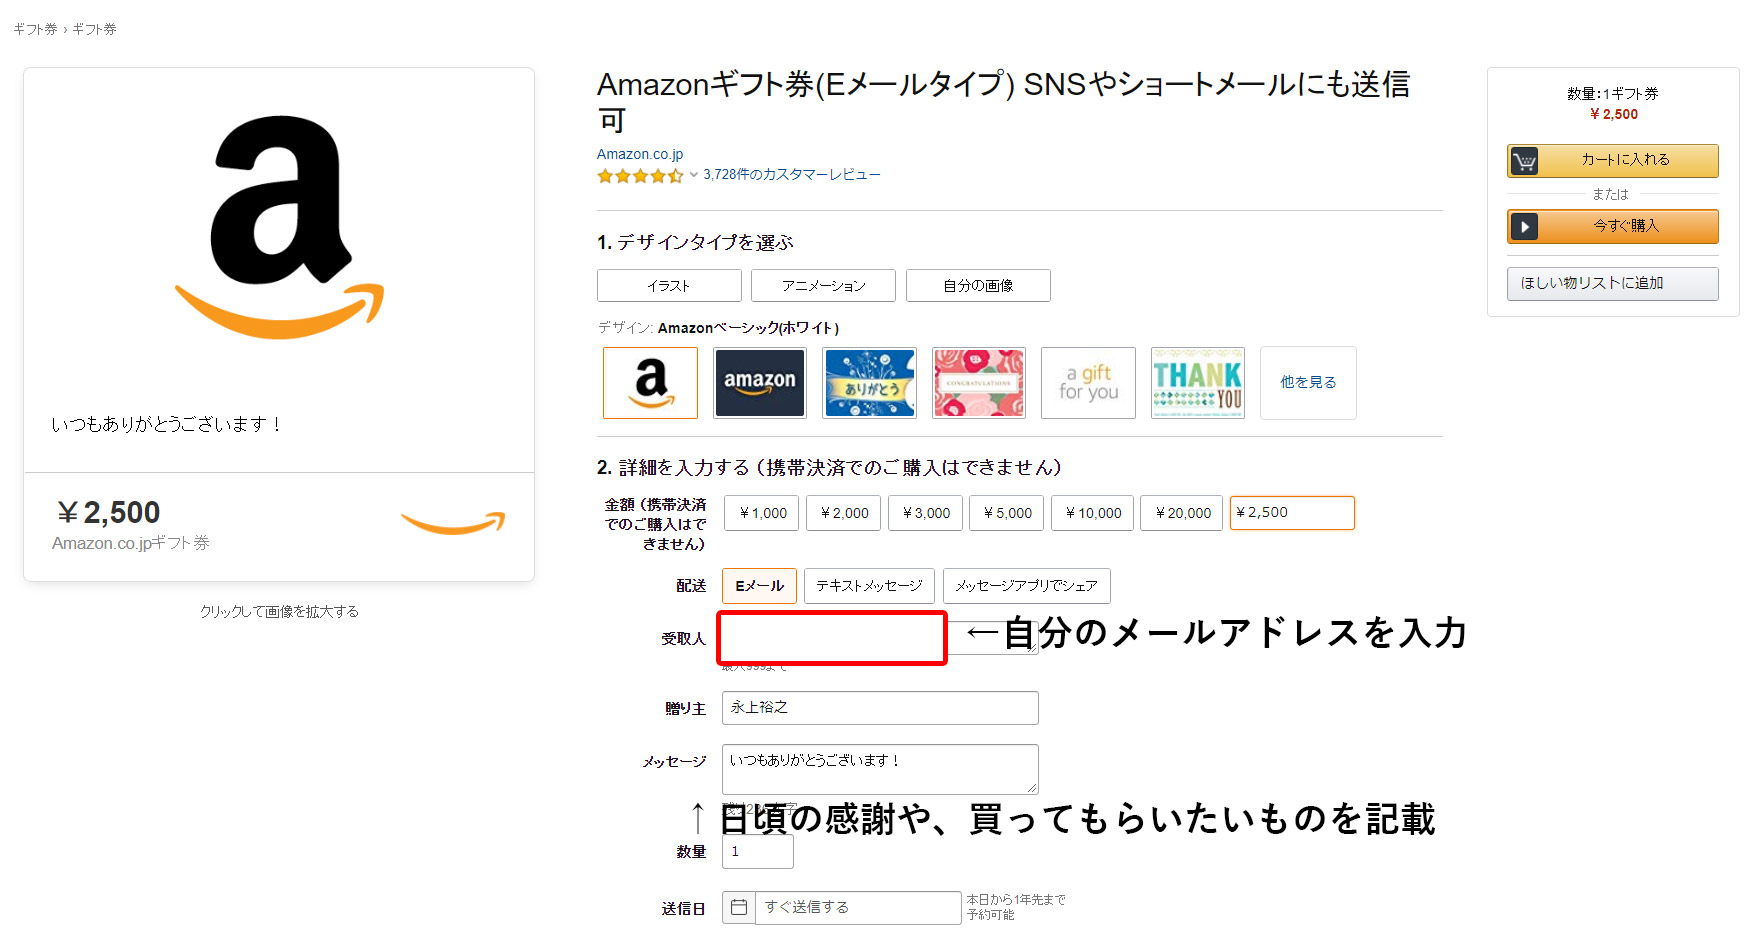Open the 3,728件のカスタマーレビュー link

(x=791, y=174)
